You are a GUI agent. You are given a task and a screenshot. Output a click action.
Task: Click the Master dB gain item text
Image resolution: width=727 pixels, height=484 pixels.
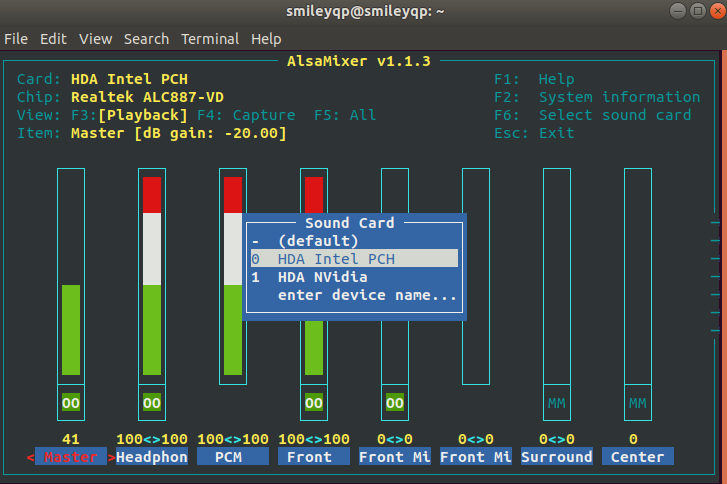(179, 133)
